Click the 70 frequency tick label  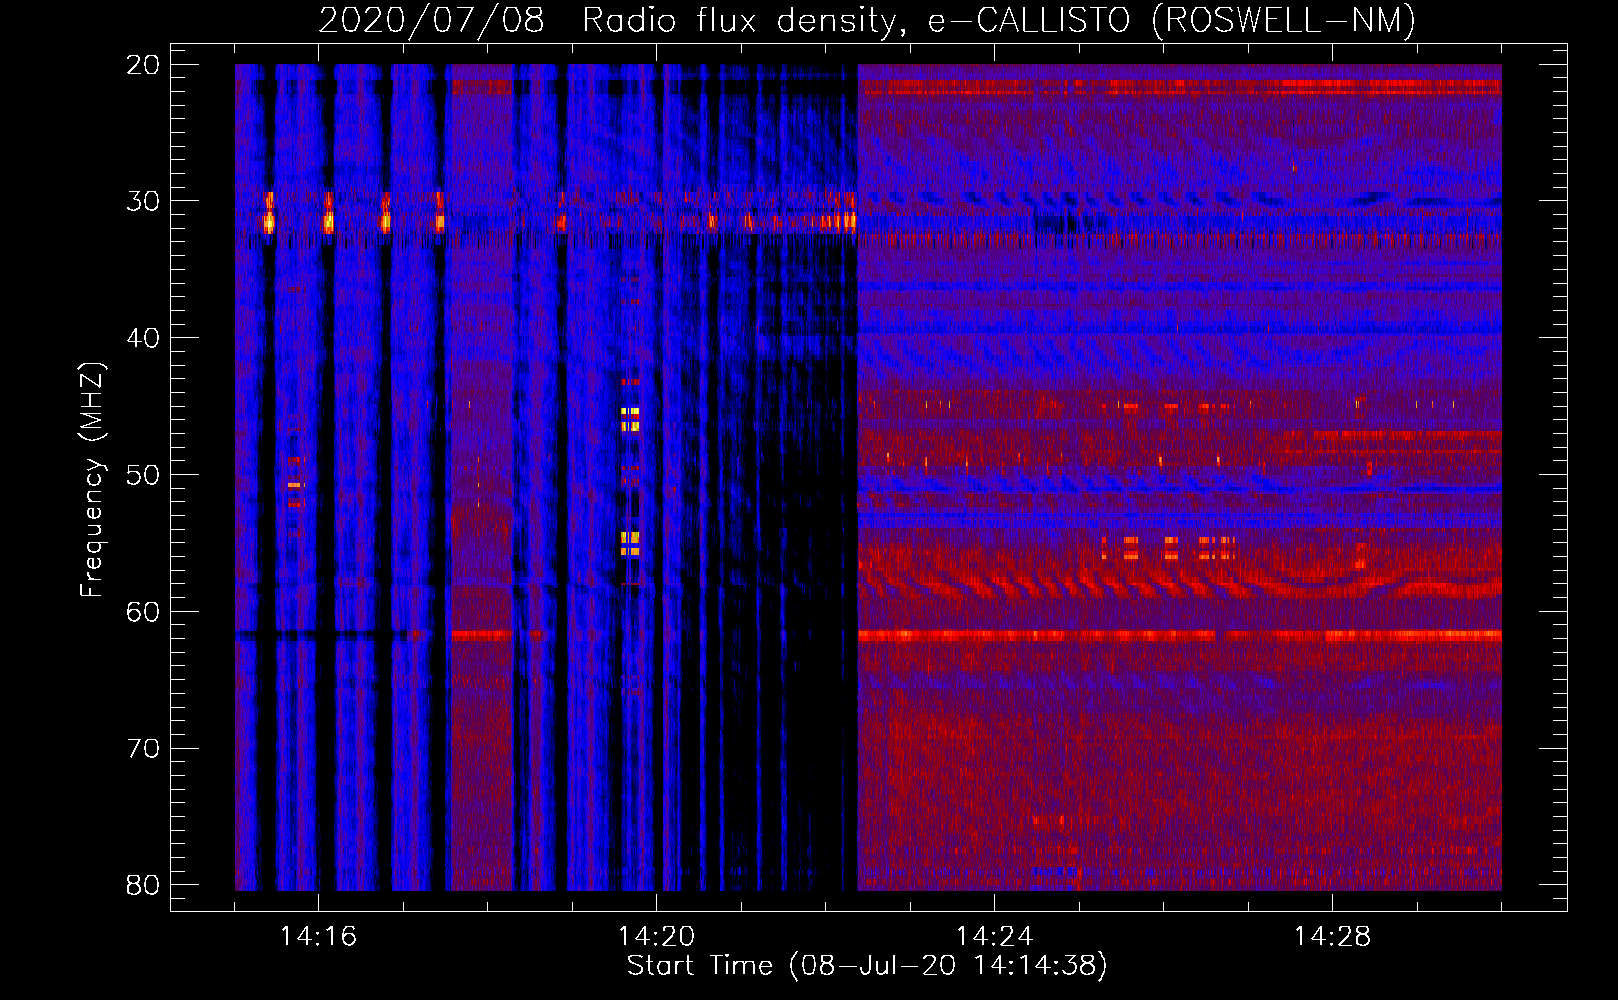coord(143,749)
